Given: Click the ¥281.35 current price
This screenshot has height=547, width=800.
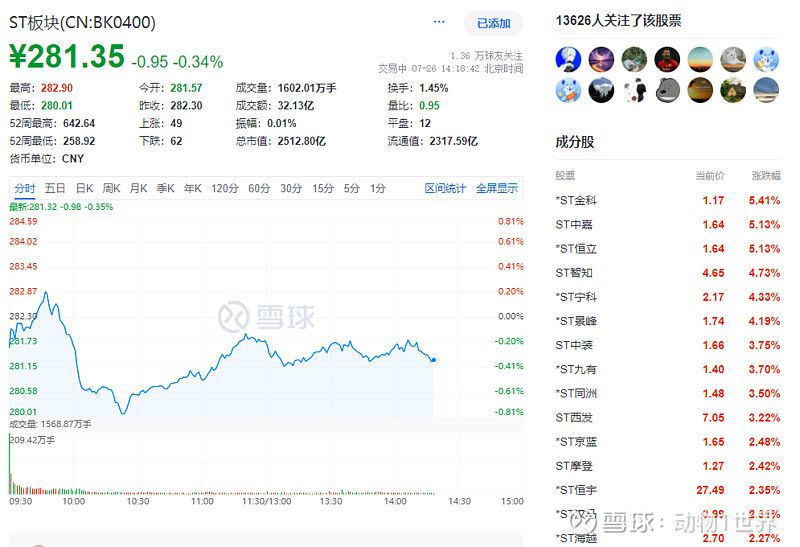Looking at the screenshot, I should [x=67, y=56].
